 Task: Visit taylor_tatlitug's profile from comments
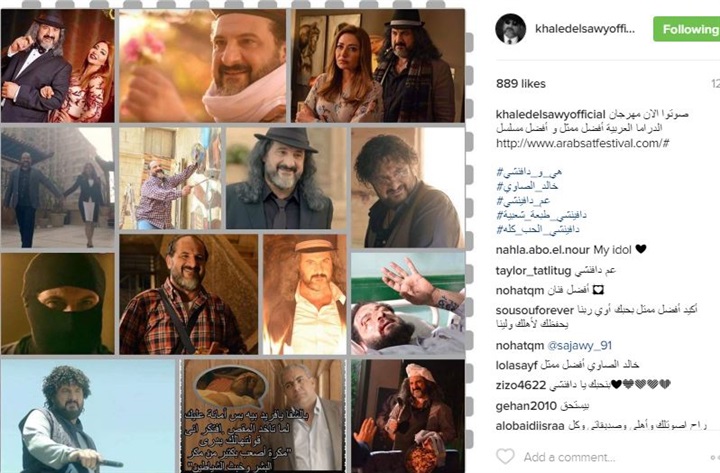[x=533, y=271]
